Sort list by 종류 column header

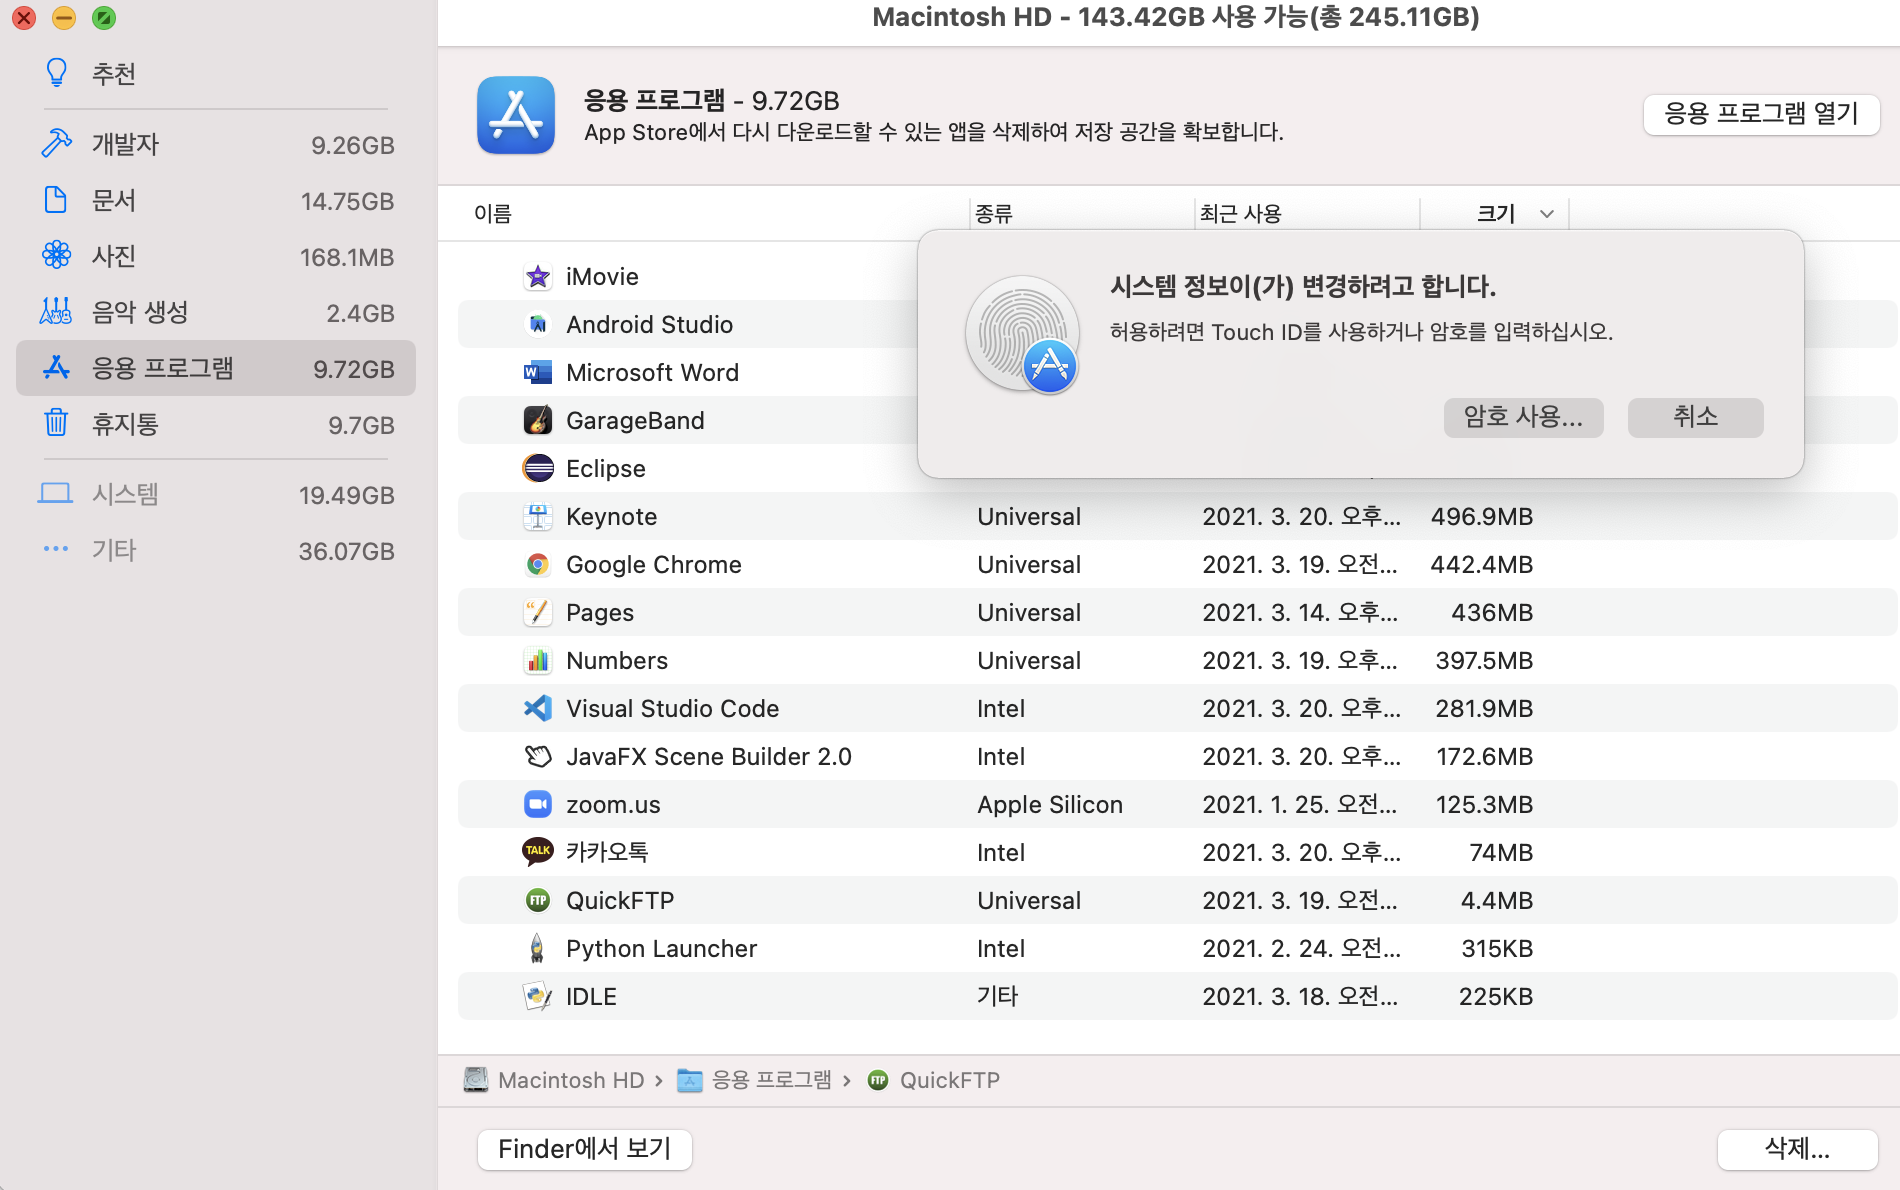(994, 214)
